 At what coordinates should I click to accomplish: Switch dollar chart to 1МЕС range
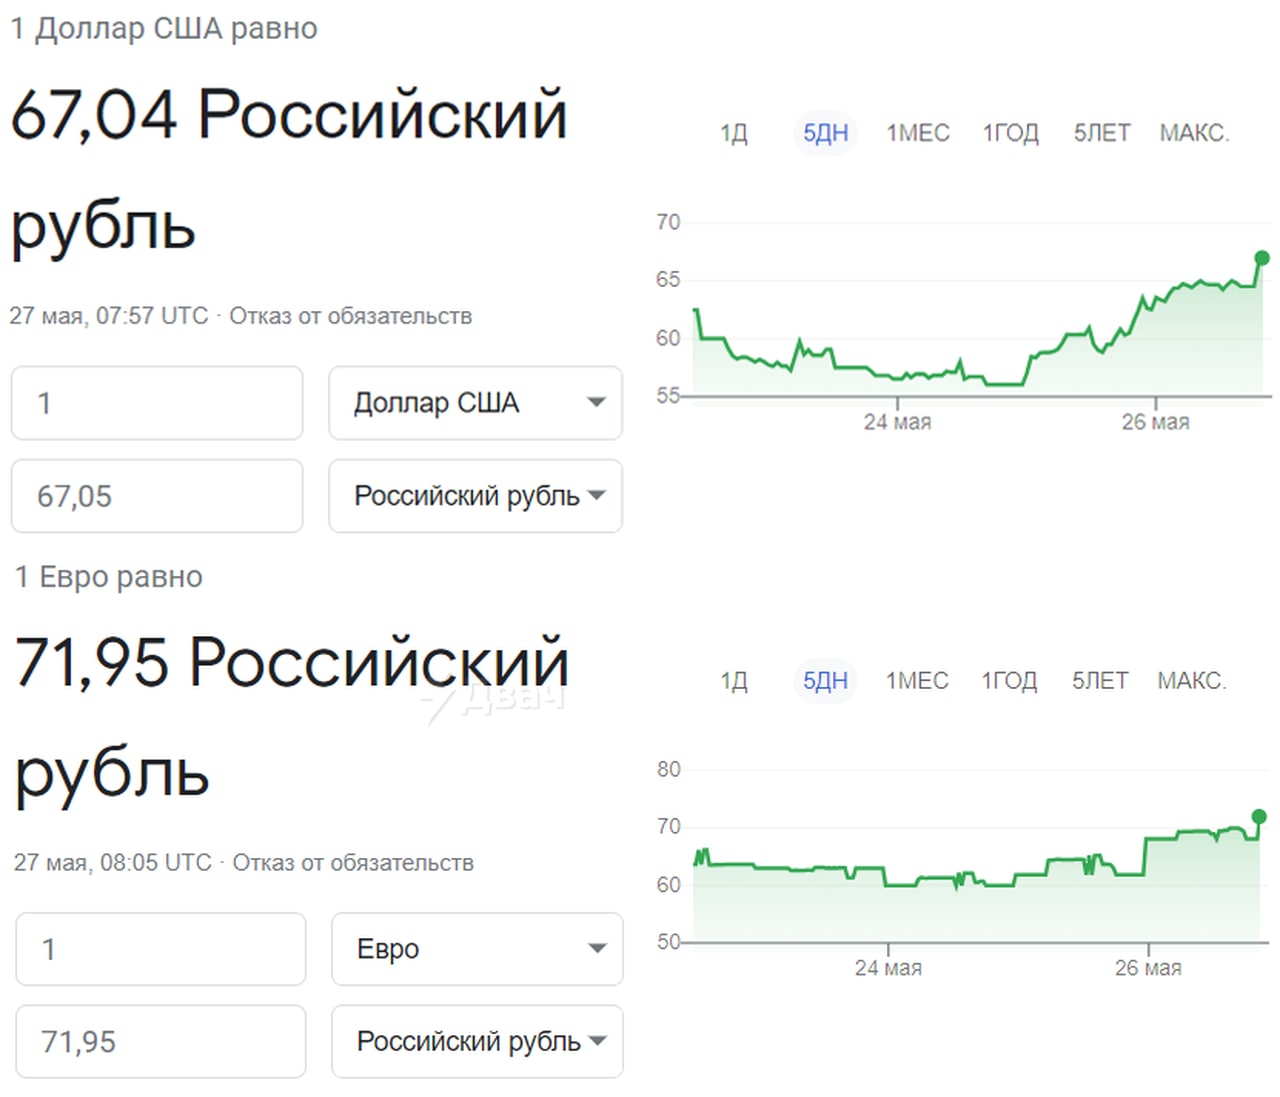pos(917,133)
